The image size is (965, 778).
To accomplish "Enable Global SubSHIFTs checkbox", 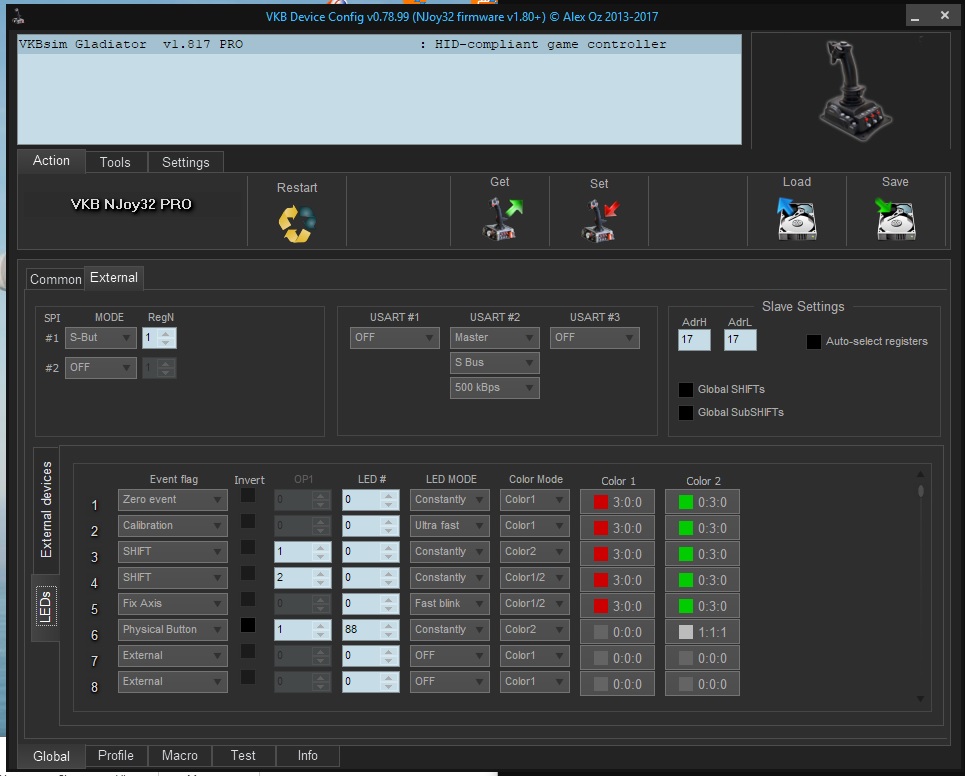I will click(686, 412).
